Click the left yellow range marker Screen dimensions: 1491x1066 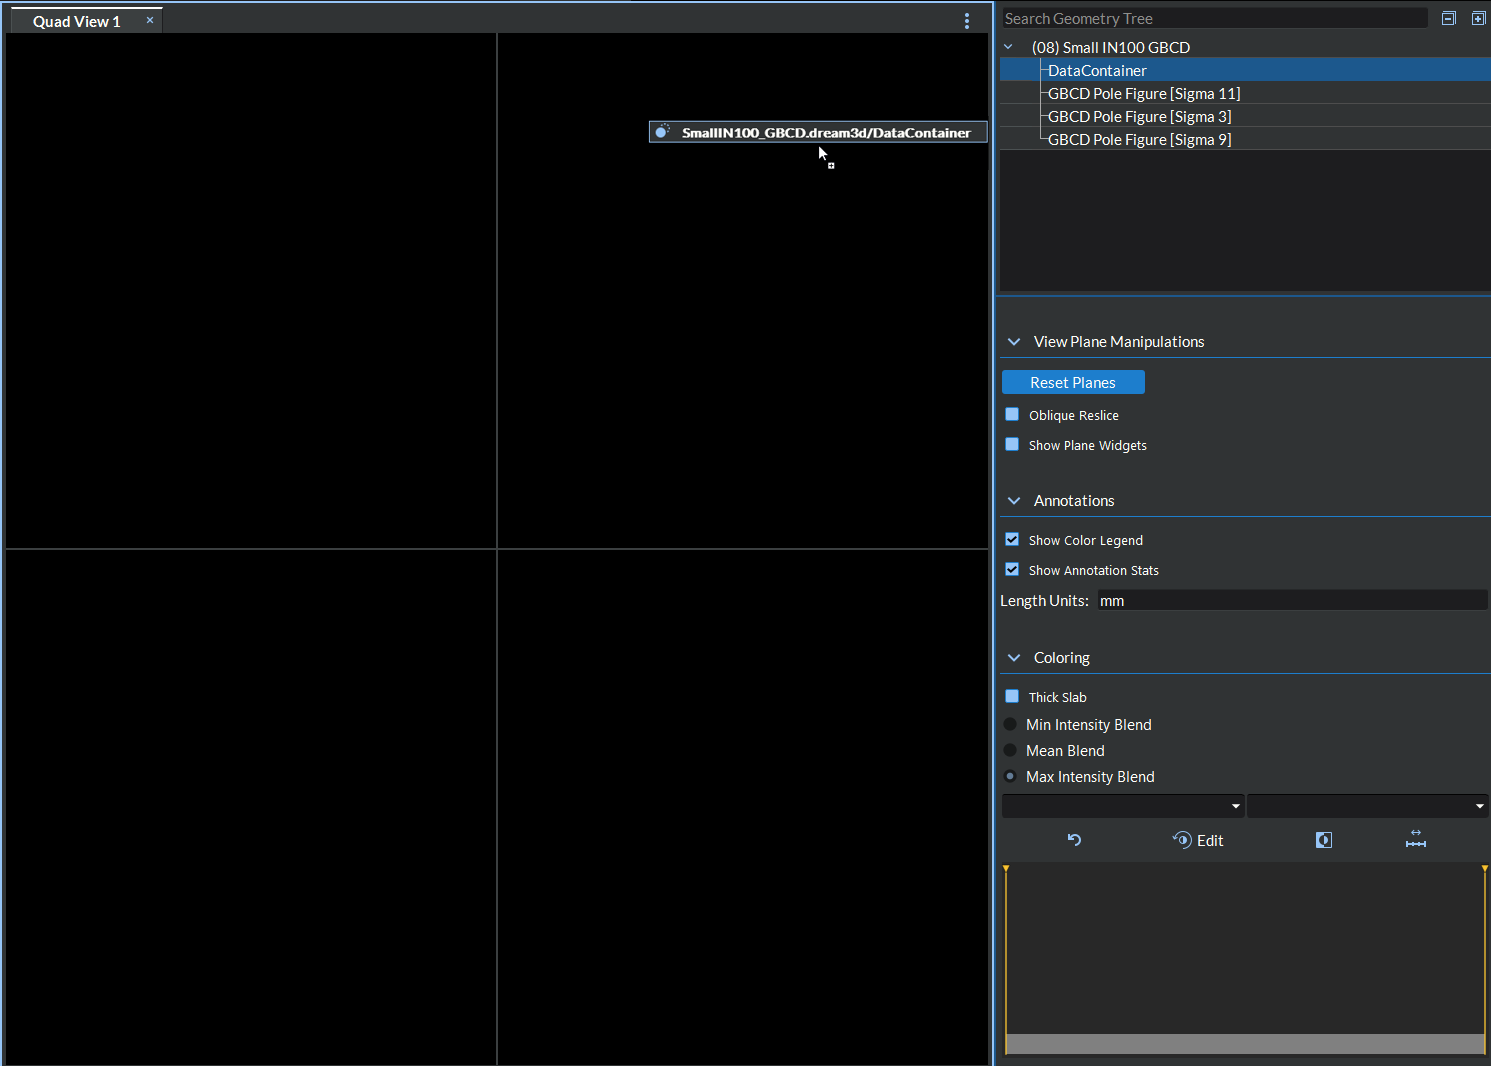1006,869
